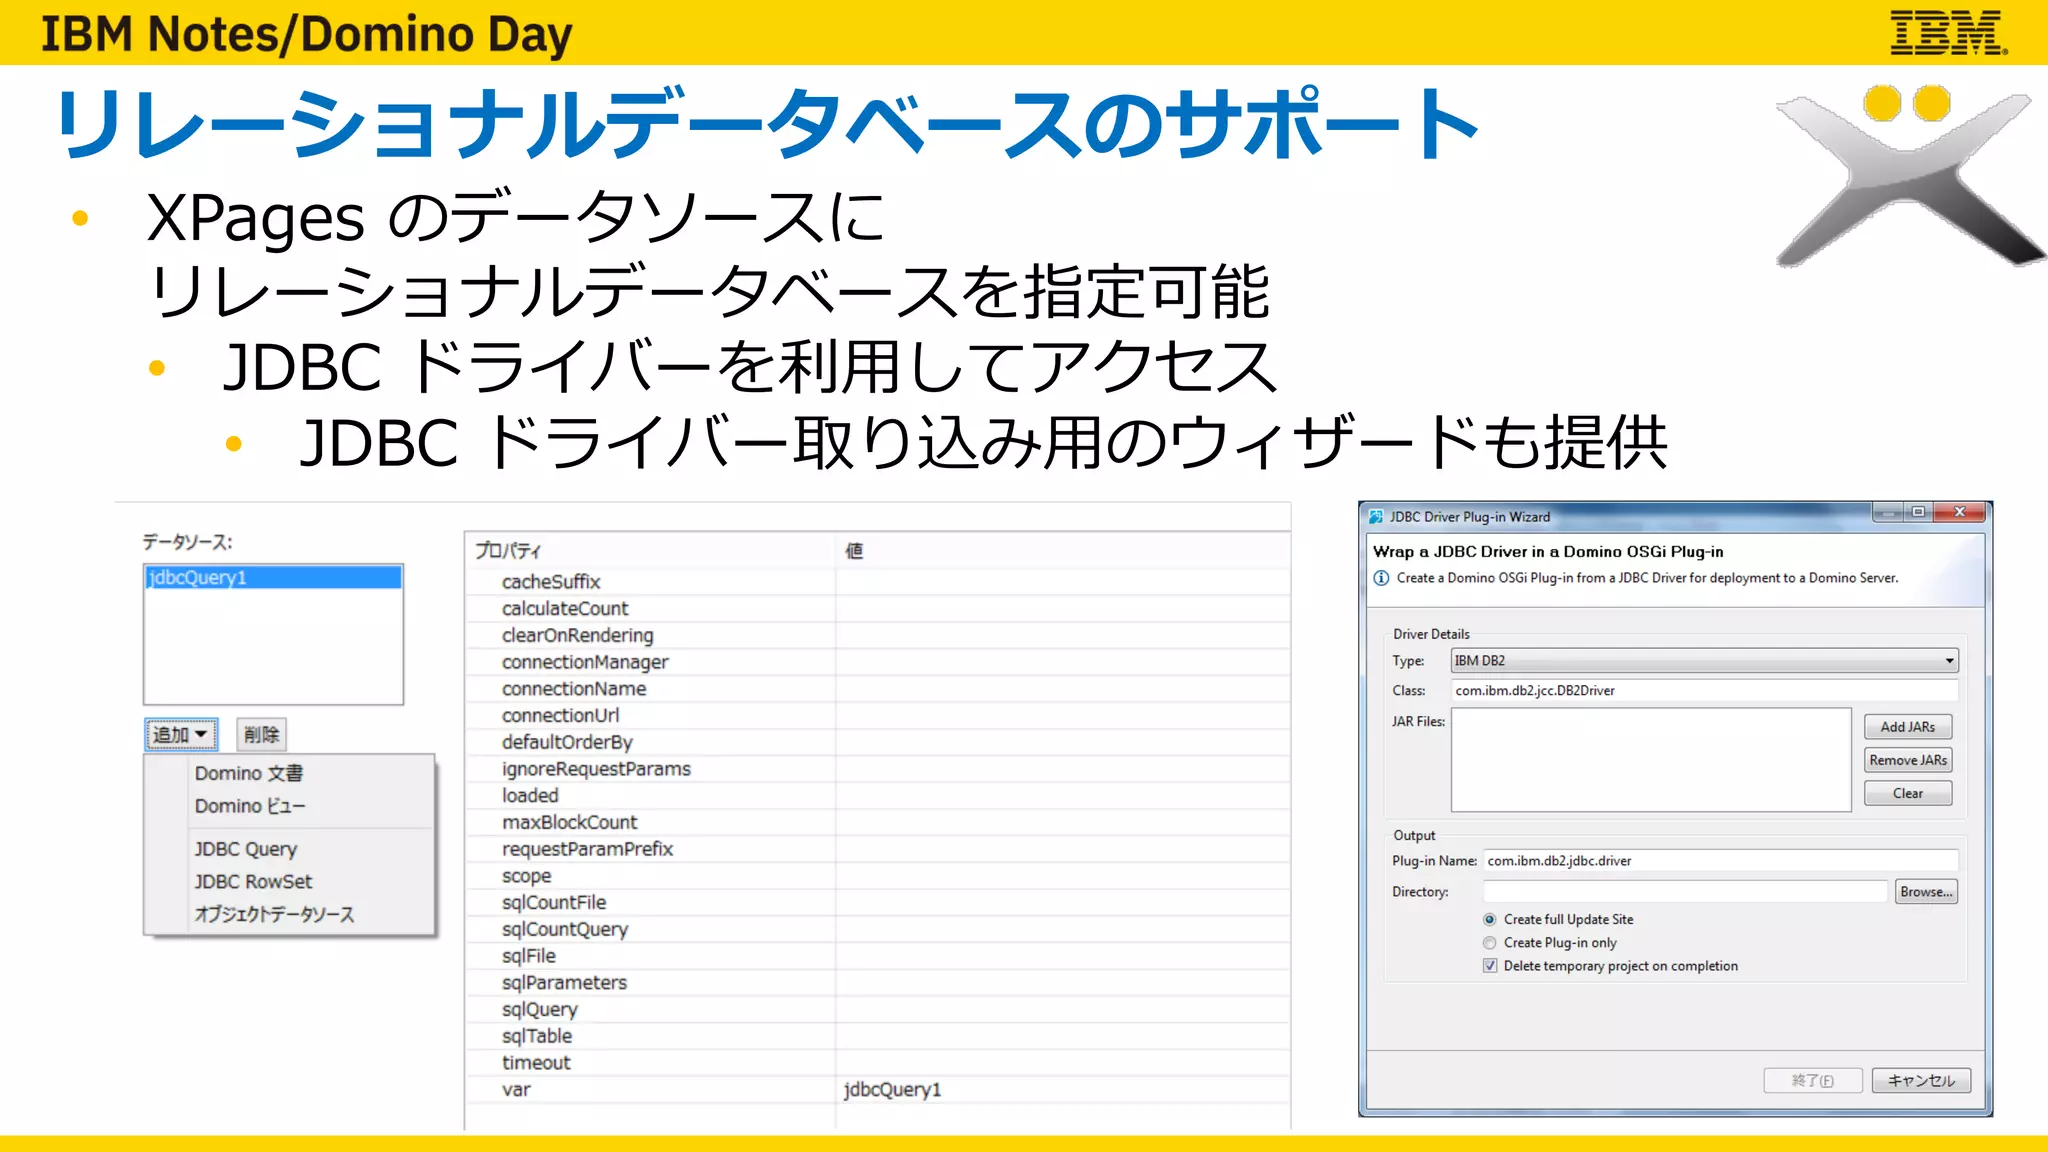Select the defaultOrderBy property row

(878, 742)
